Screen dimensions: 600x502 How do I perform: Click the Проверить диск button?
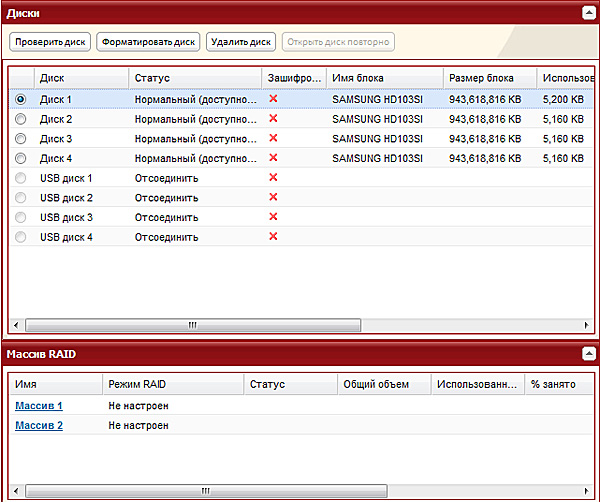click(x=50, y=42)
